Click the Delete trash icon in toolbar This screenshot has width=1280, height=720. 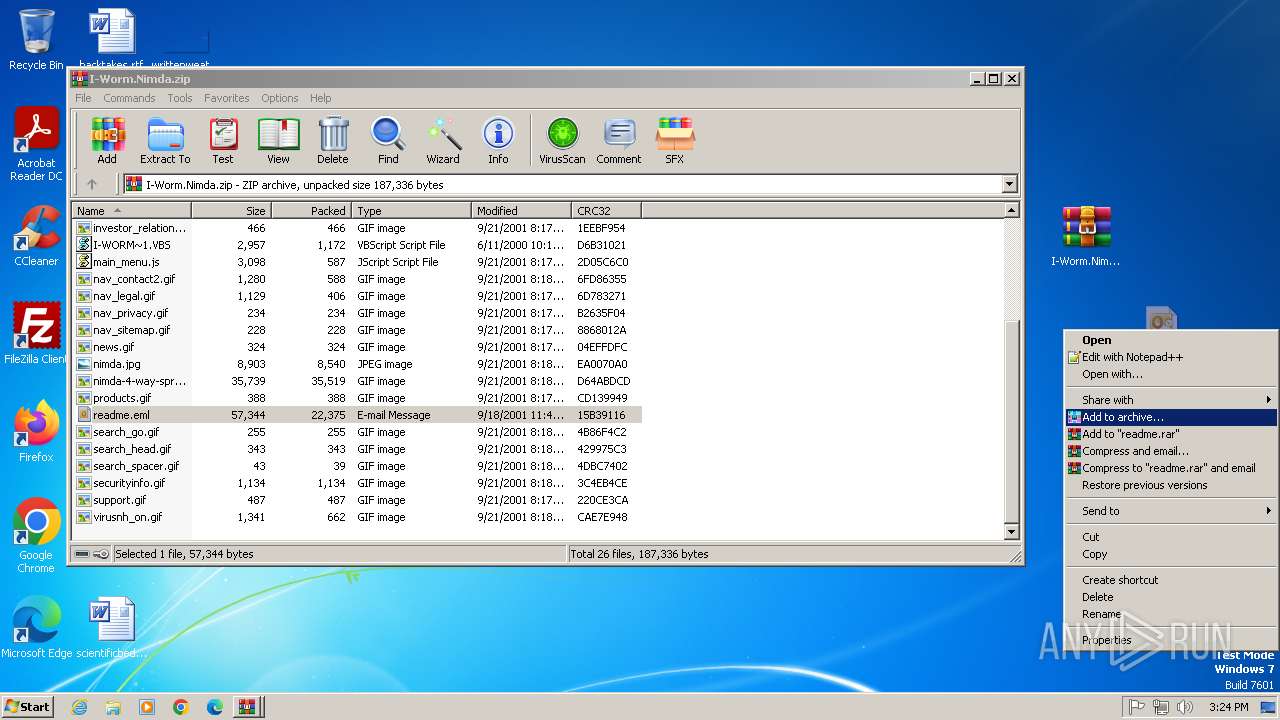tap(333, 140)
